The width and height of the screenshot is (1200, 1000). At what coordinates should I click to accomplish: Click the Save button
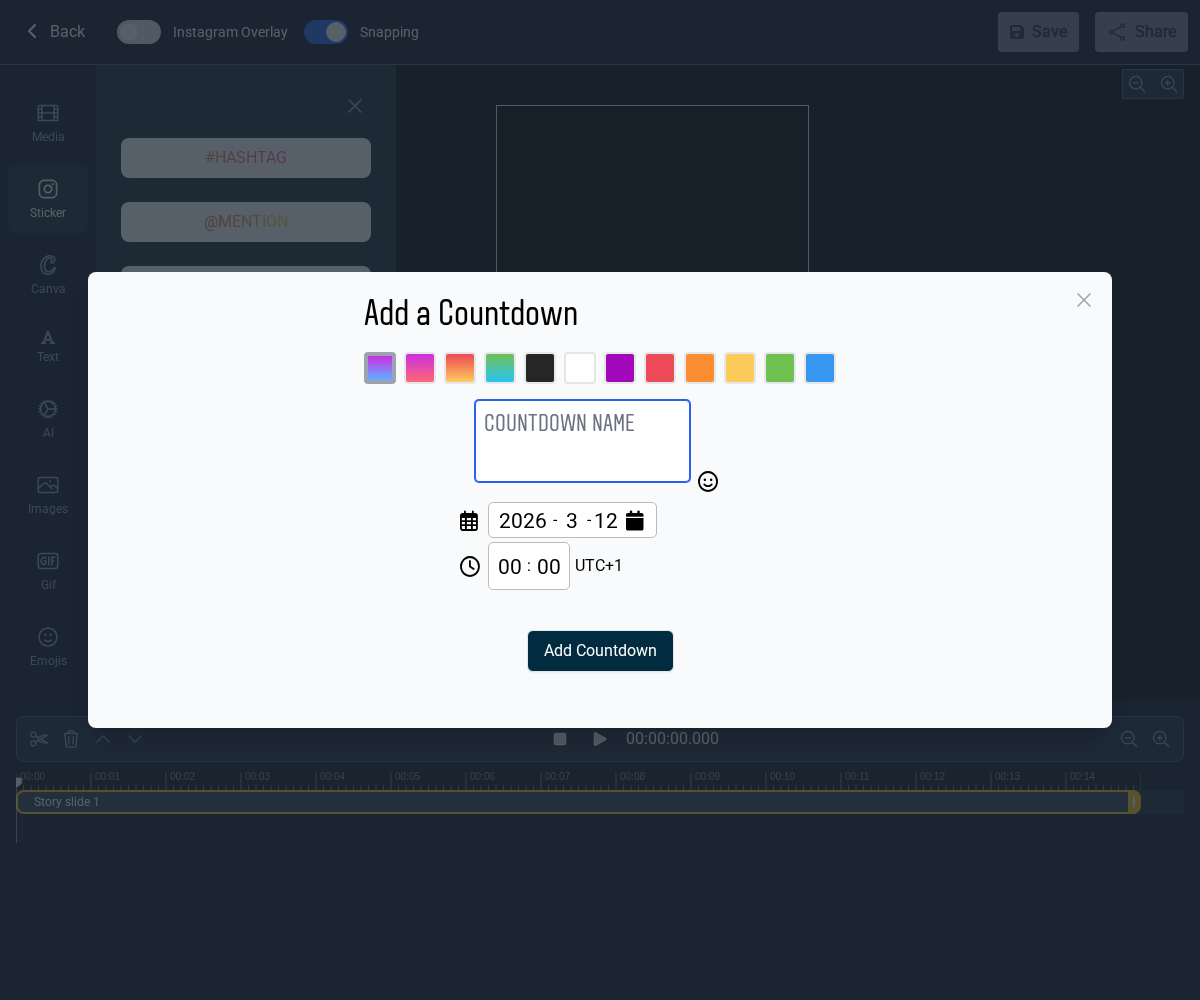pos(1038,31)
